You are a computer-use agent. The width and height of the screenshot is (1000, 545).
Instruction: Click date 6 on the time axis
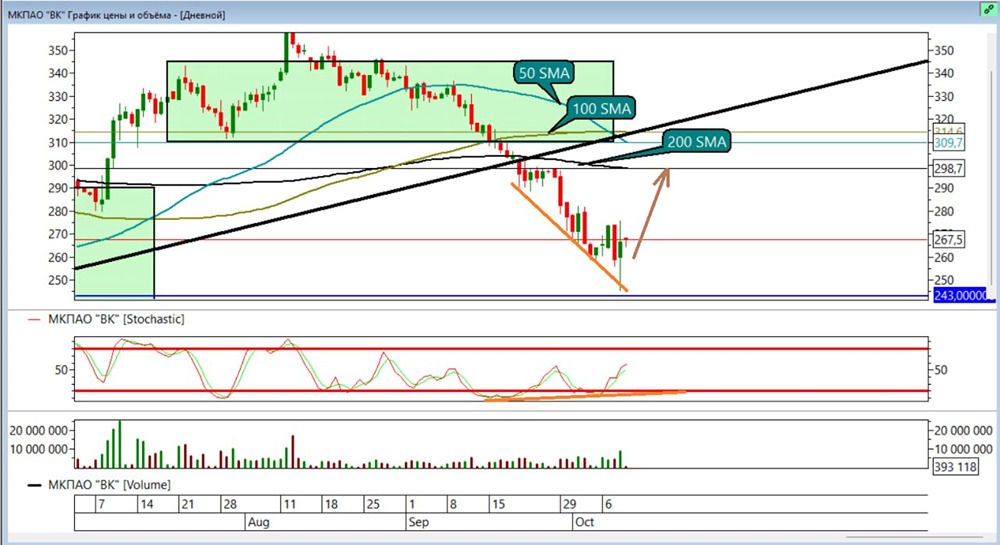pos(608,504)
